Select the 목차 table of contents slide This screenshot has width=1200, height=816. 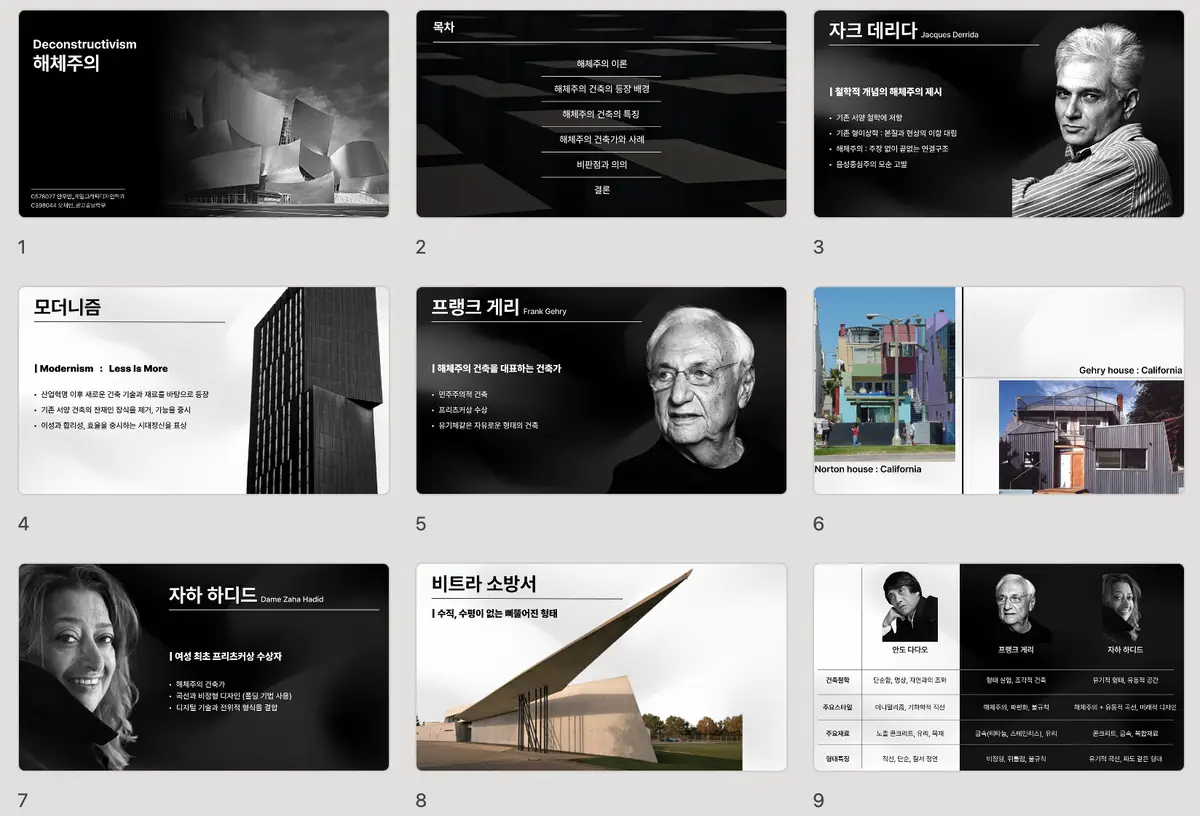click(601, 114)
